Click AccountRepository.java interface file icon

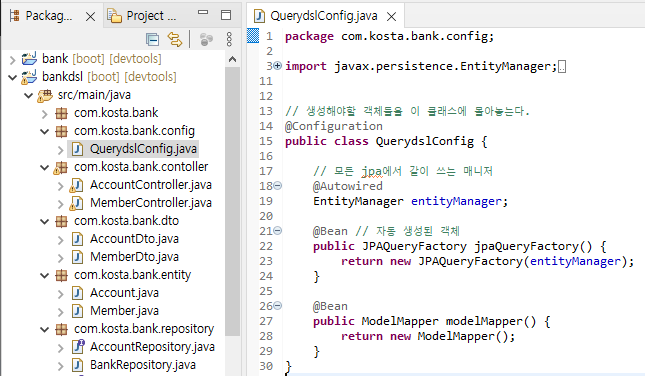tap(78, 346)
